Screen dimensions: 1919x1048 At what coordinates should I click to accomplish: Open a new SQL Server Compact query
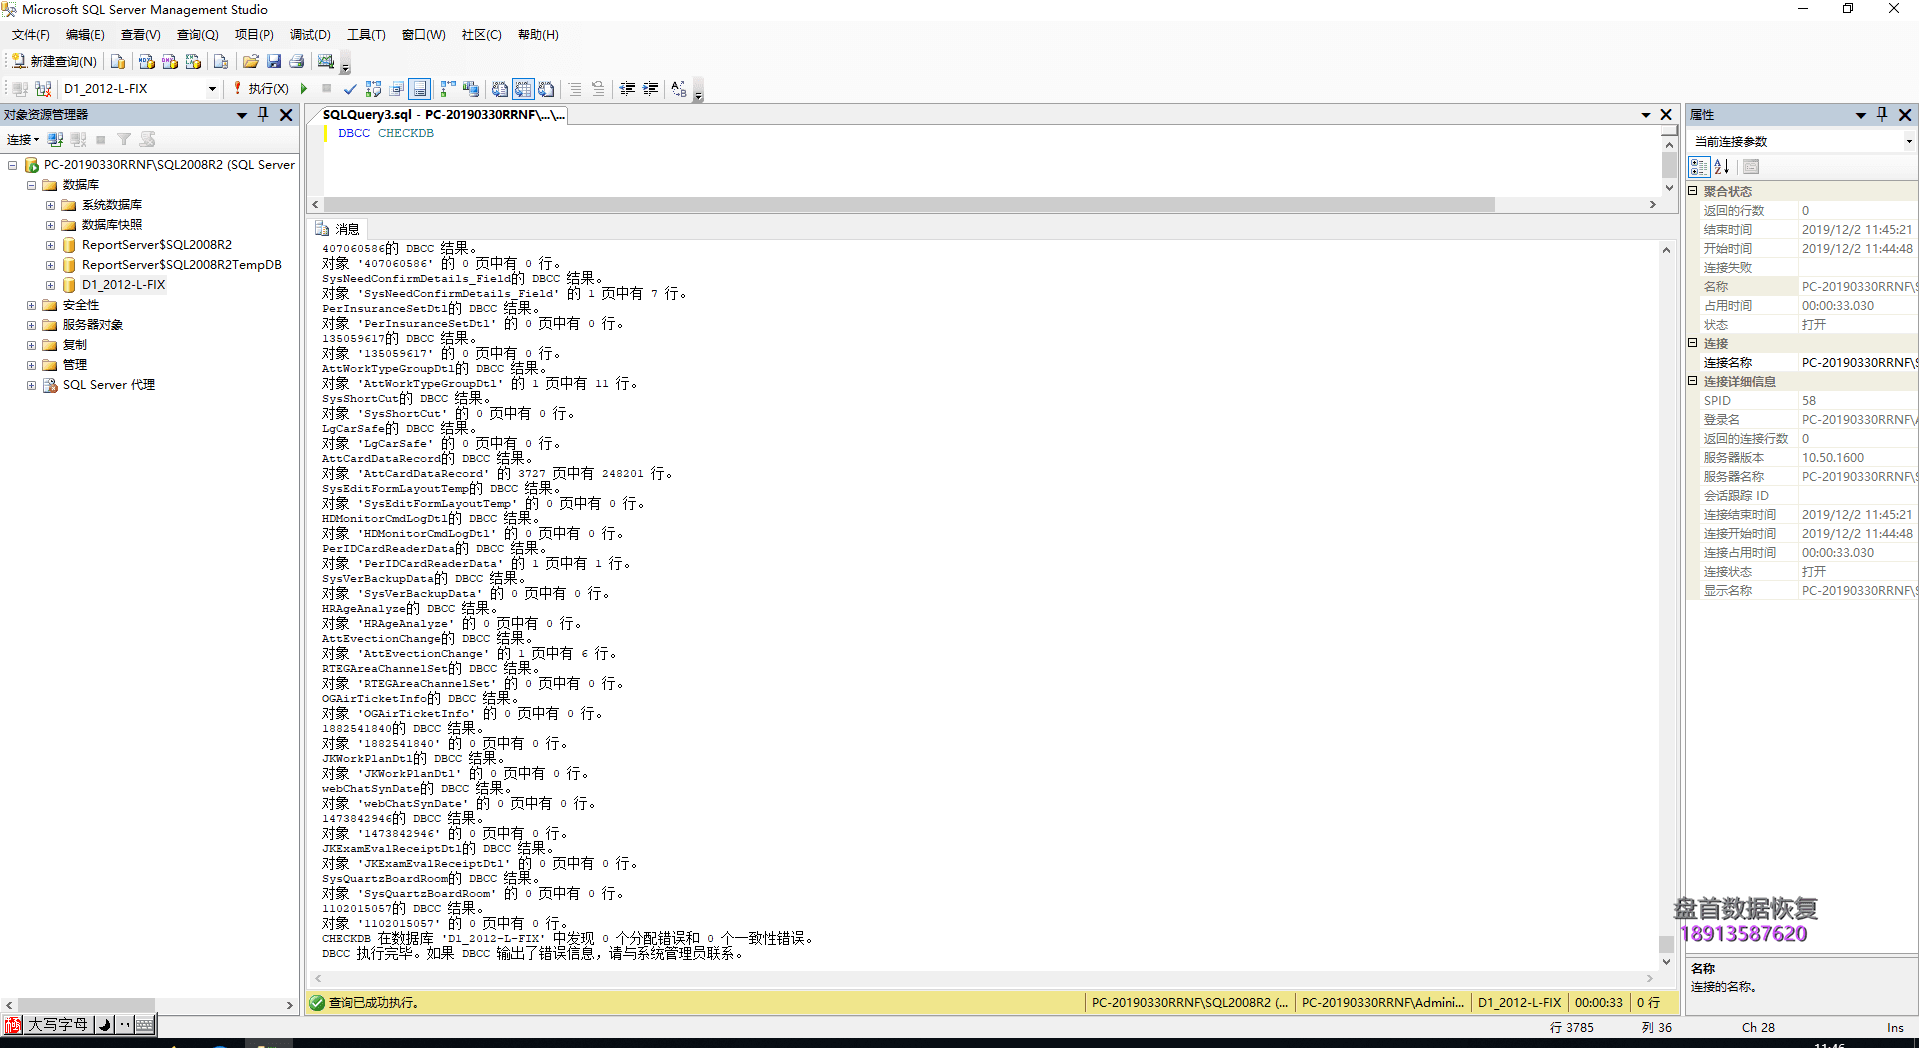coord(221,61)
